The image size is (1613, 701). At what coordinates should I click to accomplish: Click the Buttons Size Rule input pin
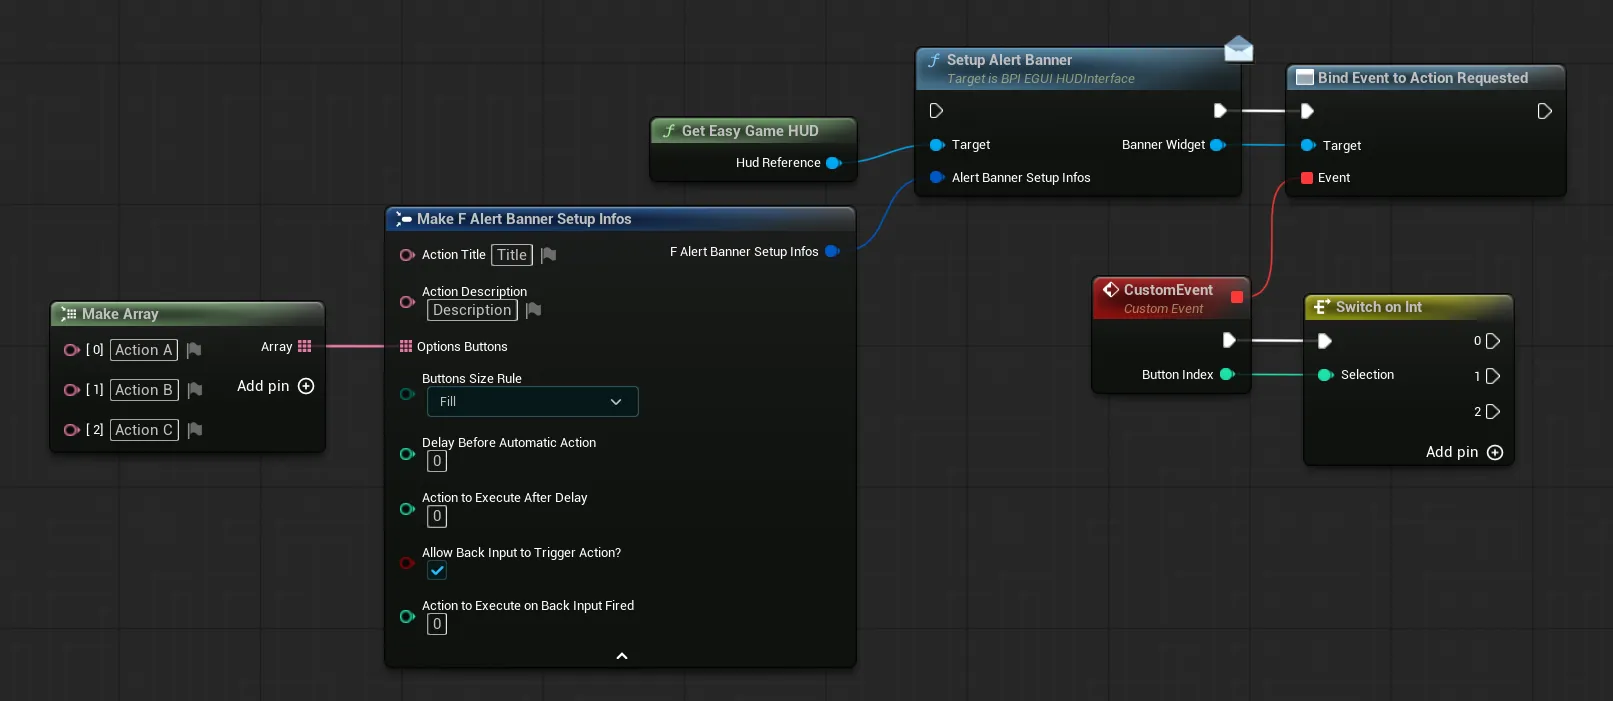[407, 394]
